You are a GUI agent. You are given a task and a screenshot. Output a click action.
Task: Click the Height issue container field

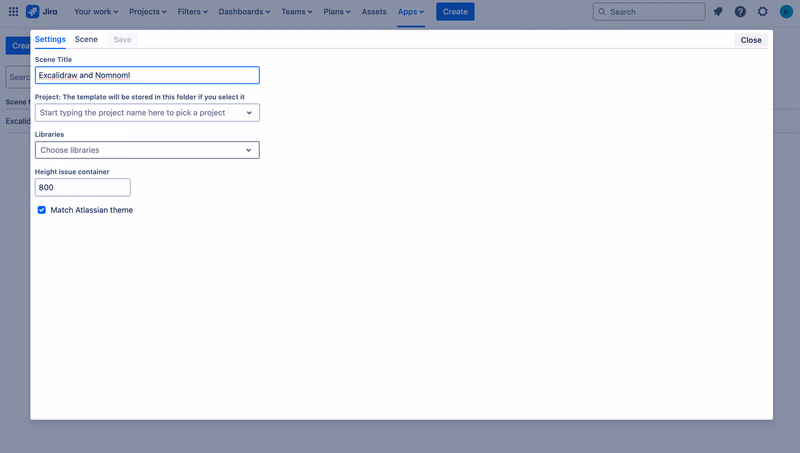pyautogui.click(x=83, y=187)
